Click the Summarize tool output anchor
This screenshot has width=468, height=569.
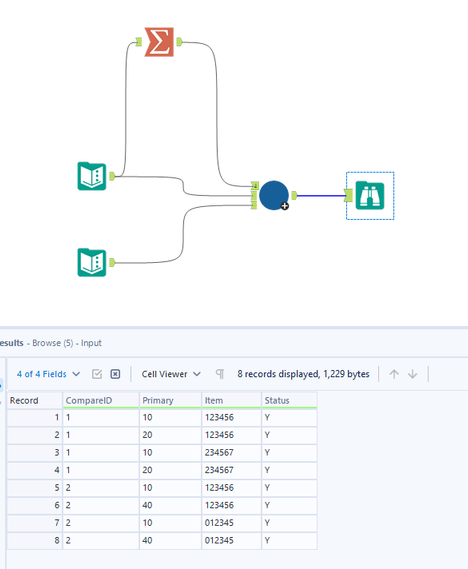coord(179,42)
